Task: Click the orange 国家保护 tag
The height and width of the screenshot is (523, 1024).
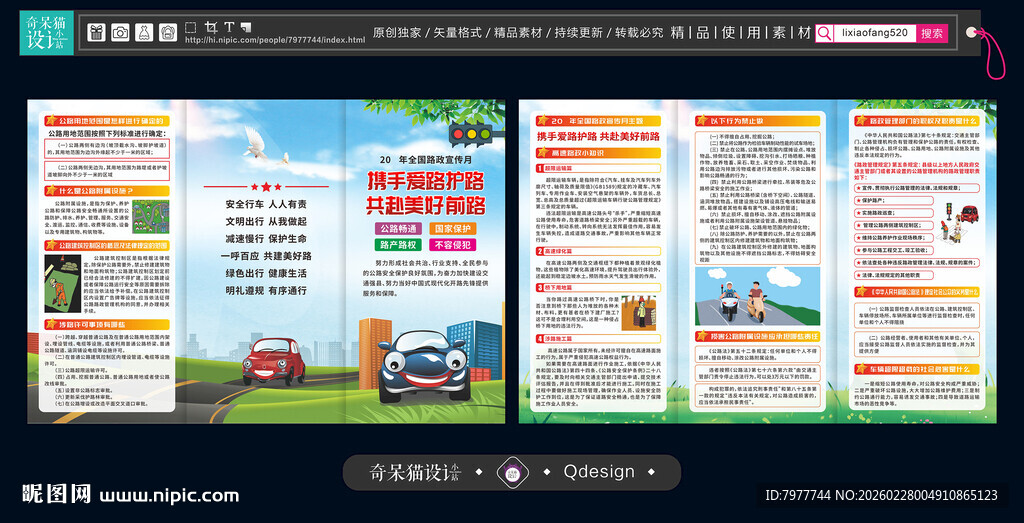Action: [x=453, y=229]
